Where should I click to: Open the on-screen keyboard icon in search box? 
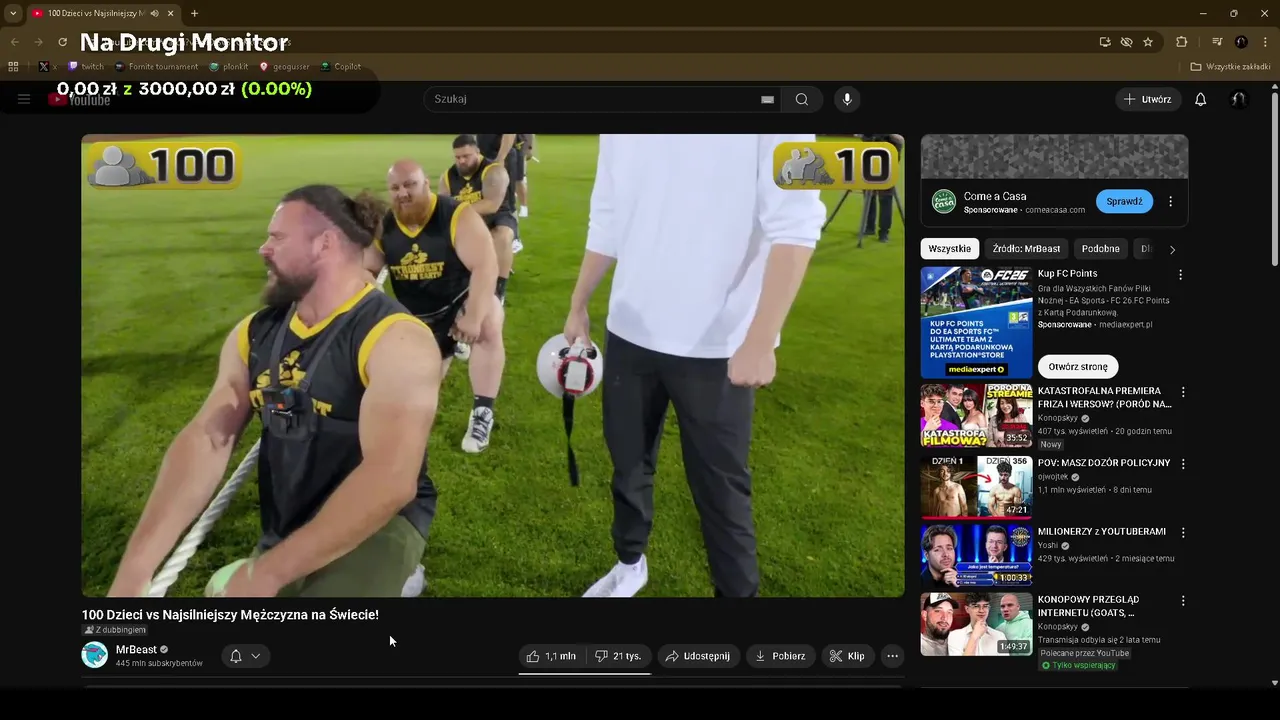coord(767,99)
